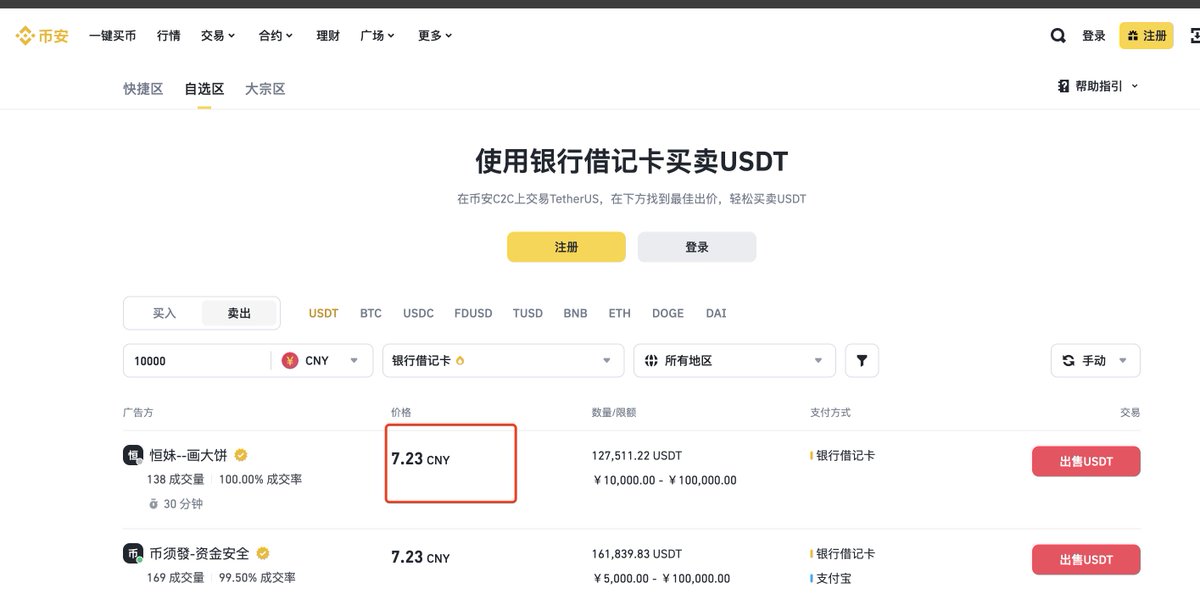
Task: Click the ¥10,000.00 - ¥100,000.00 limit text
Action: pos(665,480)
